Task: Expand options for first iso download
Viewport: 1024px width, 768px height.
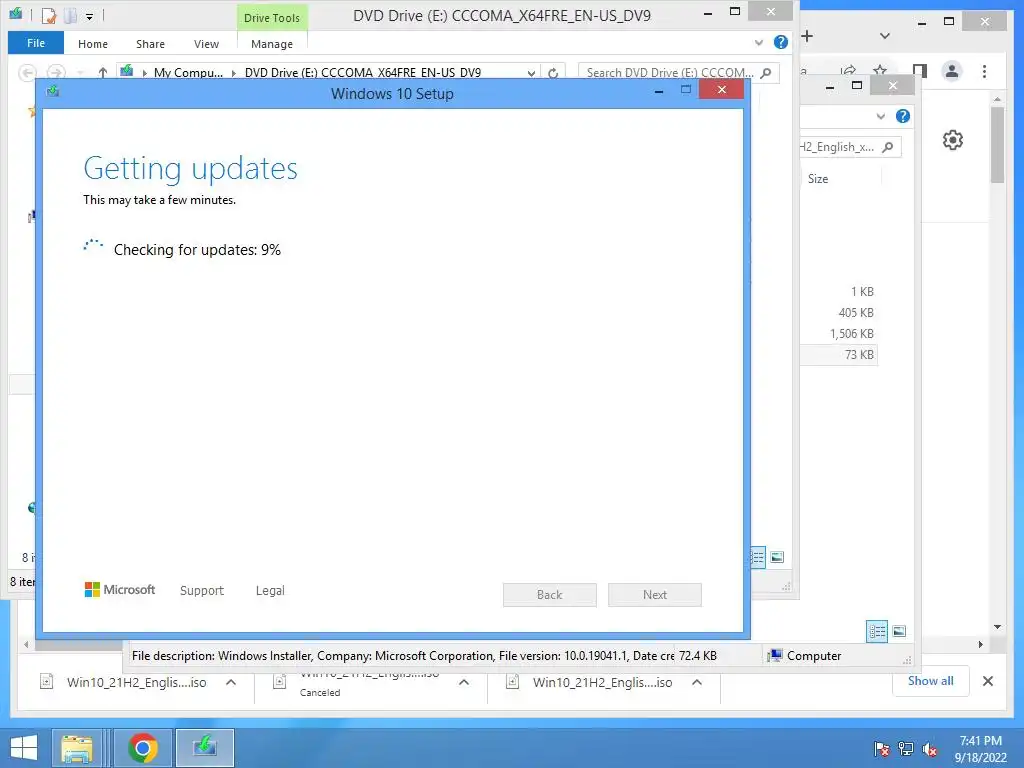Action: (231, 682)
